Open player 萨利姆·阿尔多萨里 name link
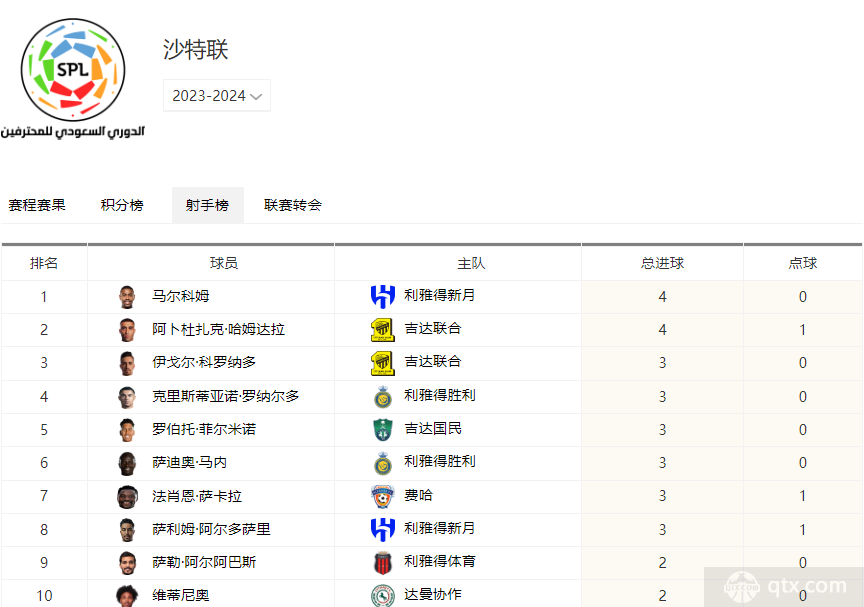This screenshot has height=607, width=864. tap(211, 529)
